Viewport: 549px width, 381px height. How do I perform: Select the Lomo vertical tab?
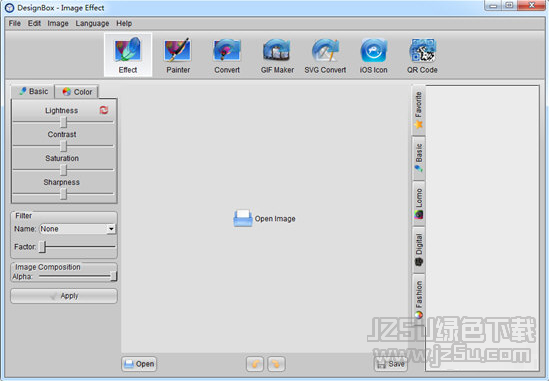418,203
